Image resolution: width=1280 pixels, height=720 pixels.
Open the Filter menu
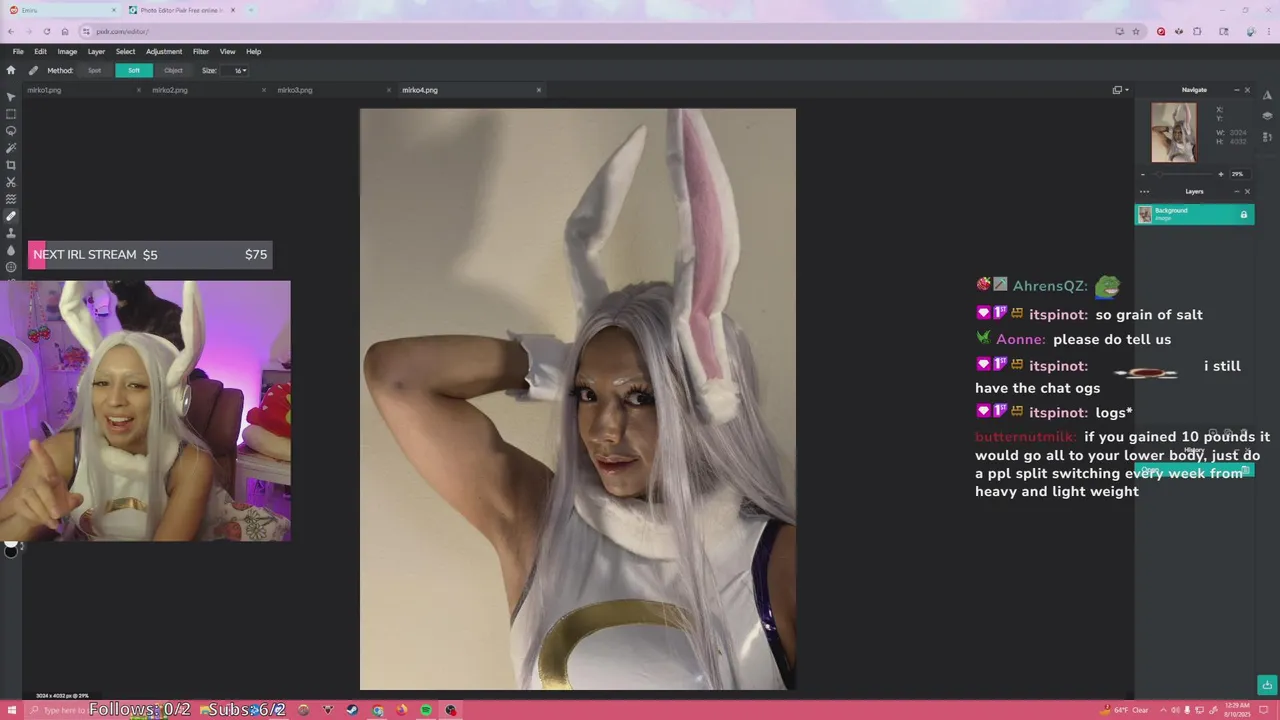tap(201, 51)
